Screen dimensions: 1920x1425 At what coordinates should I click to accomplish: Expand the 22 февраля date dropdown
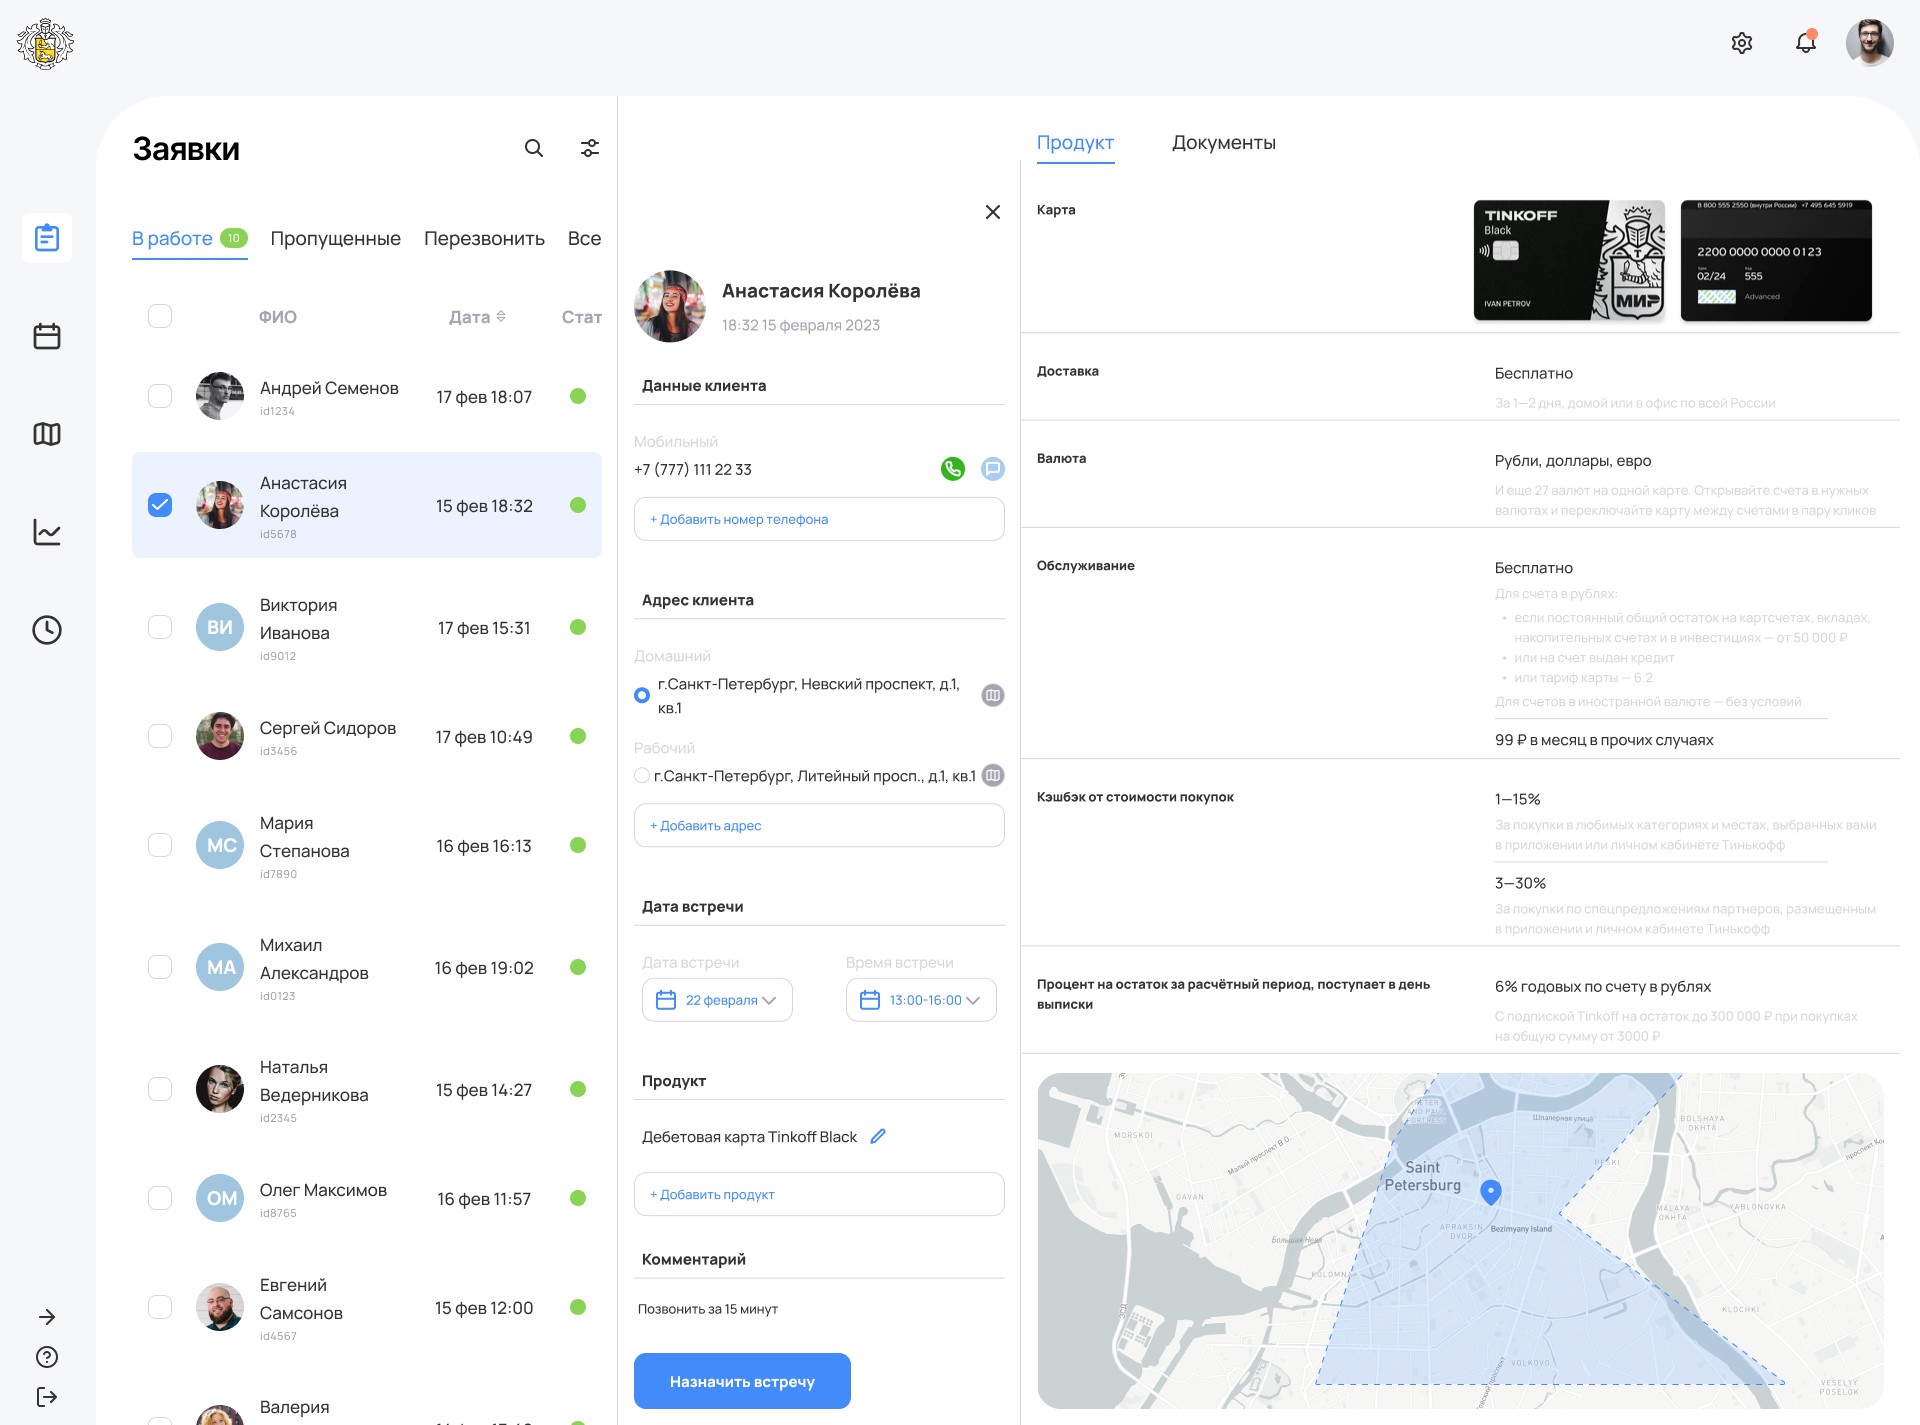coord(717,1000)
